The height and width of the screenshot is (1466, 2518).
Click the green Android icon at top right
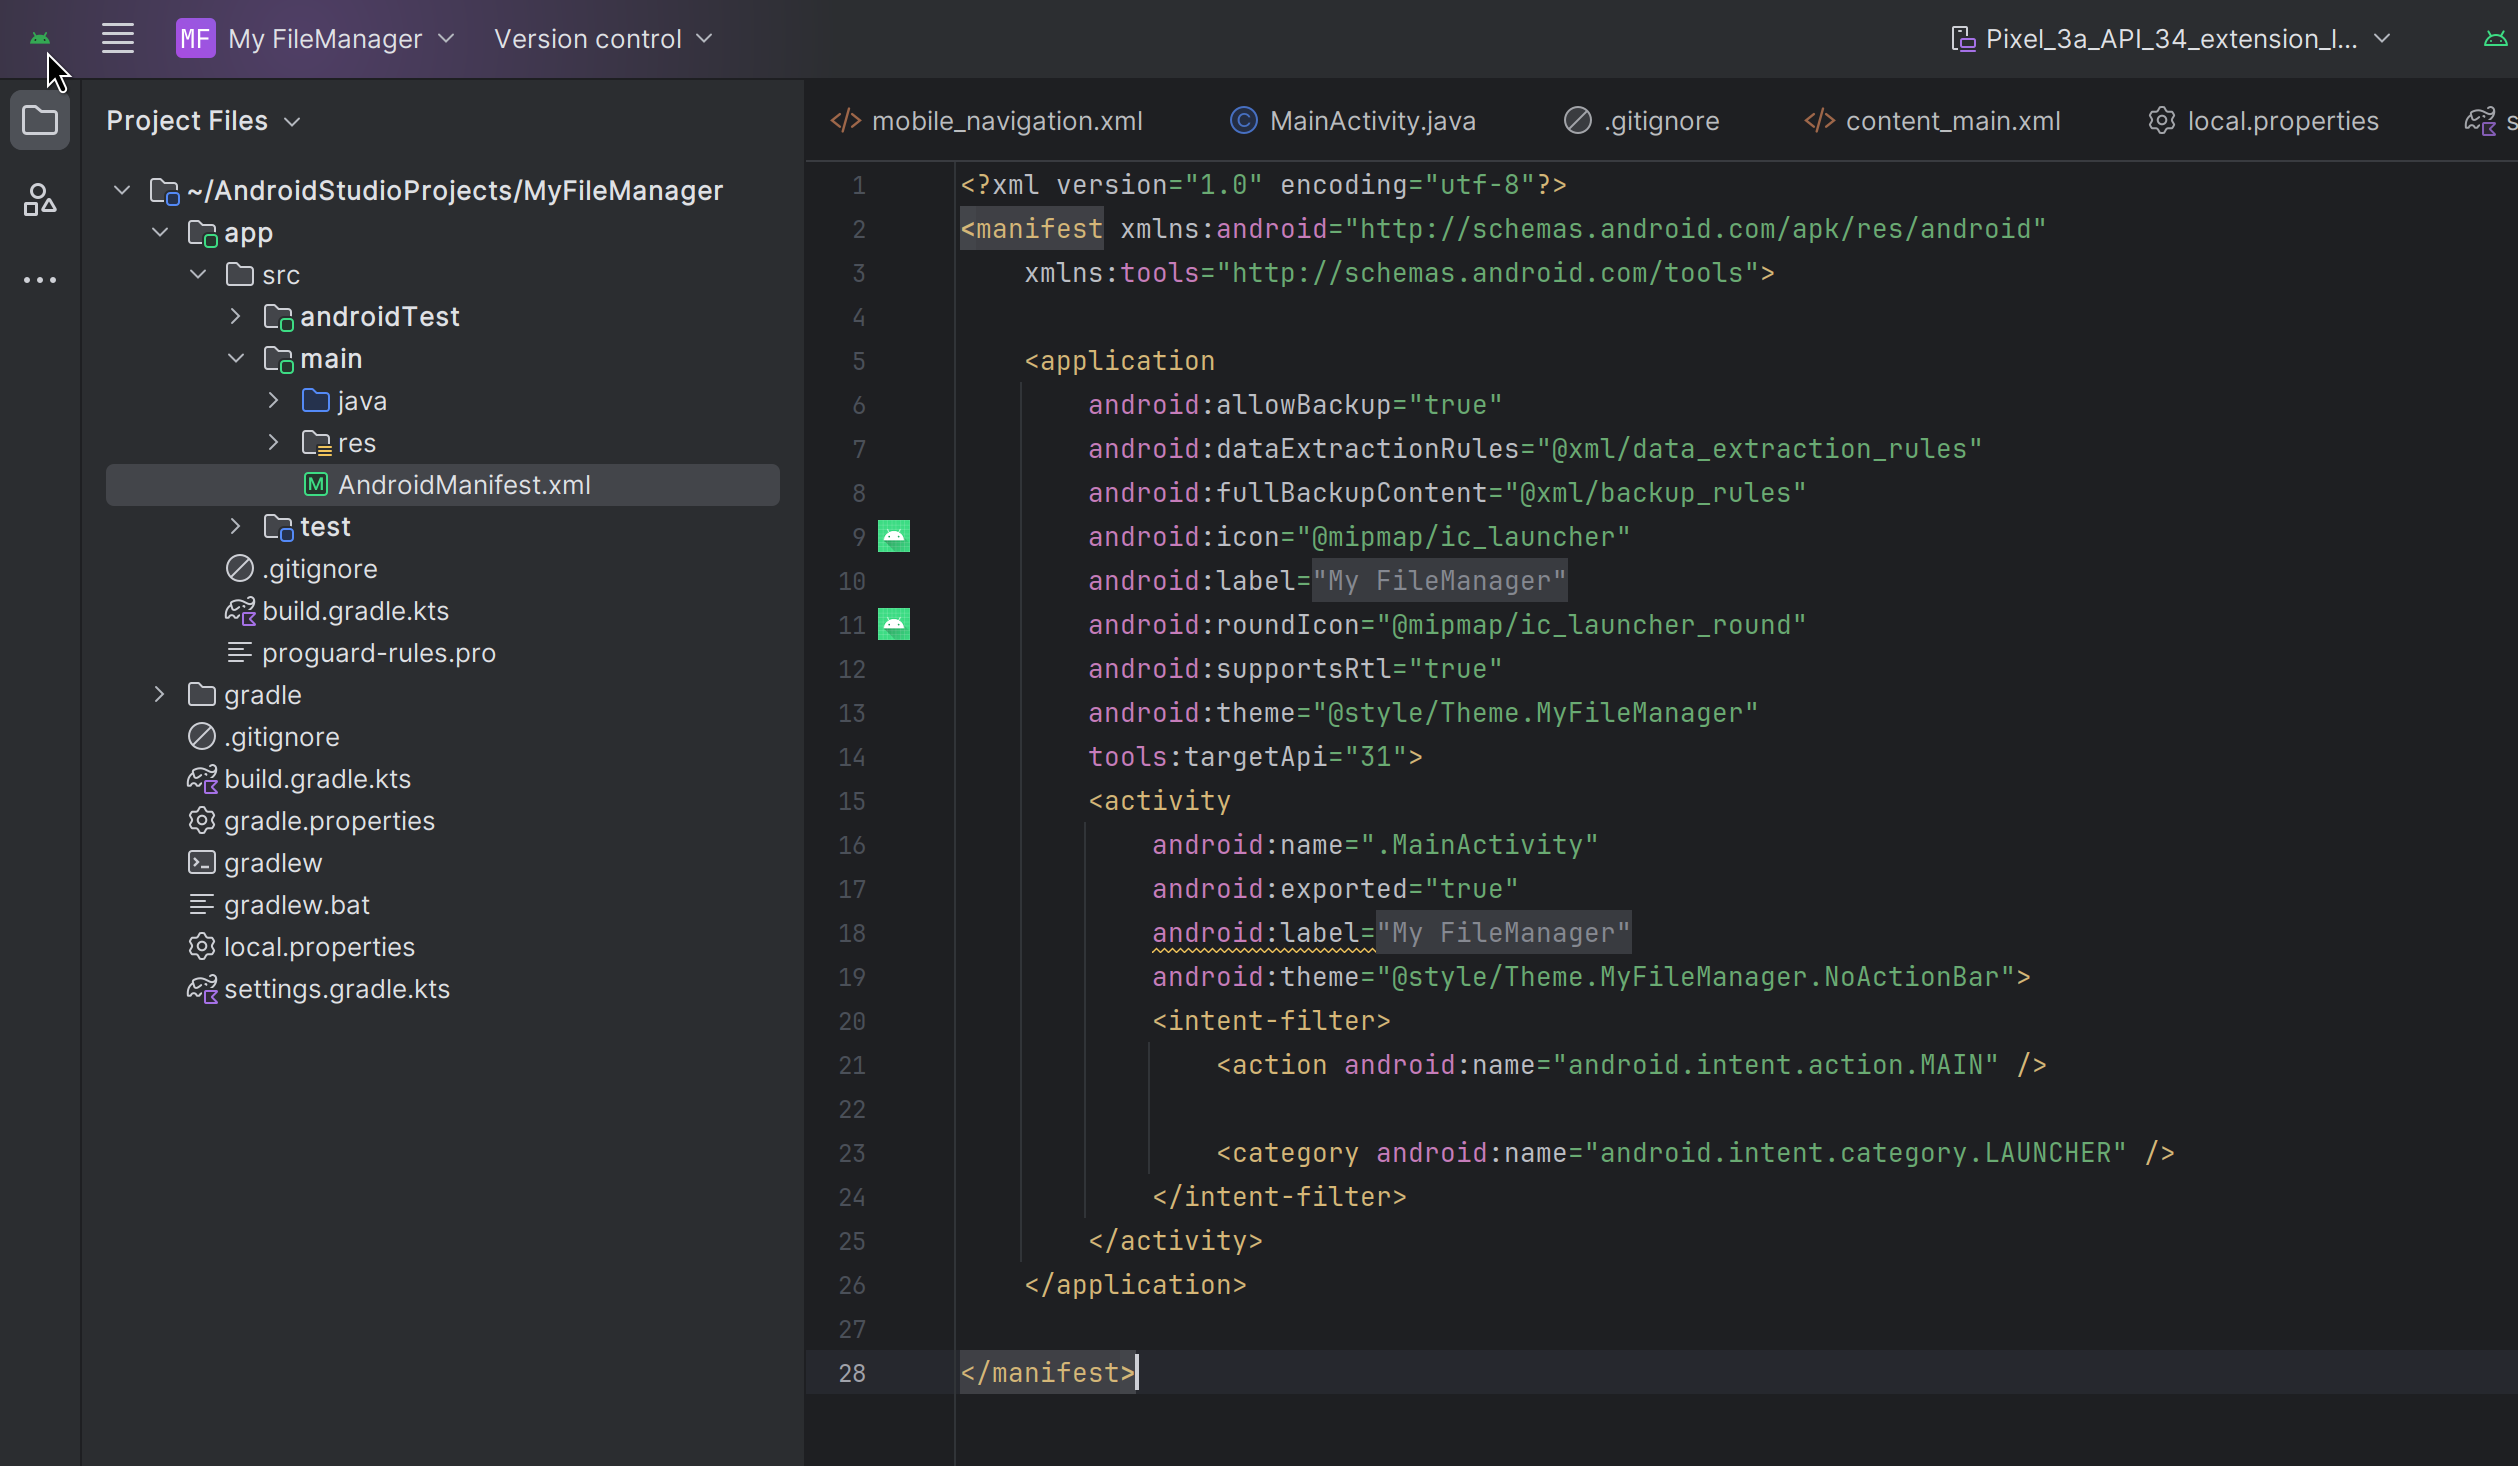click(2495, 39)
